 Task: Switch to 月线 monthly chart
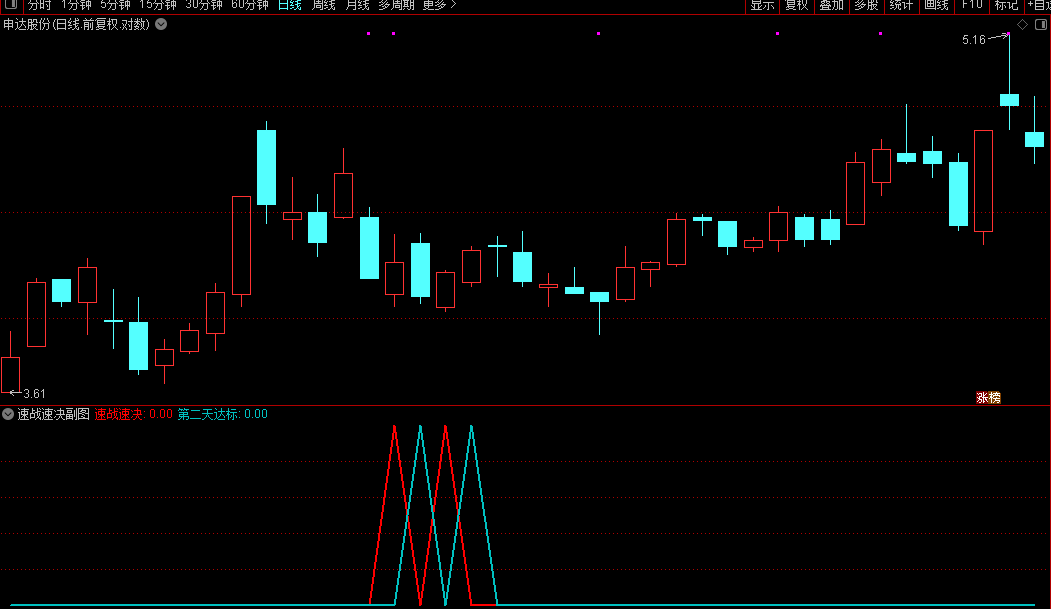pos(357,5)
